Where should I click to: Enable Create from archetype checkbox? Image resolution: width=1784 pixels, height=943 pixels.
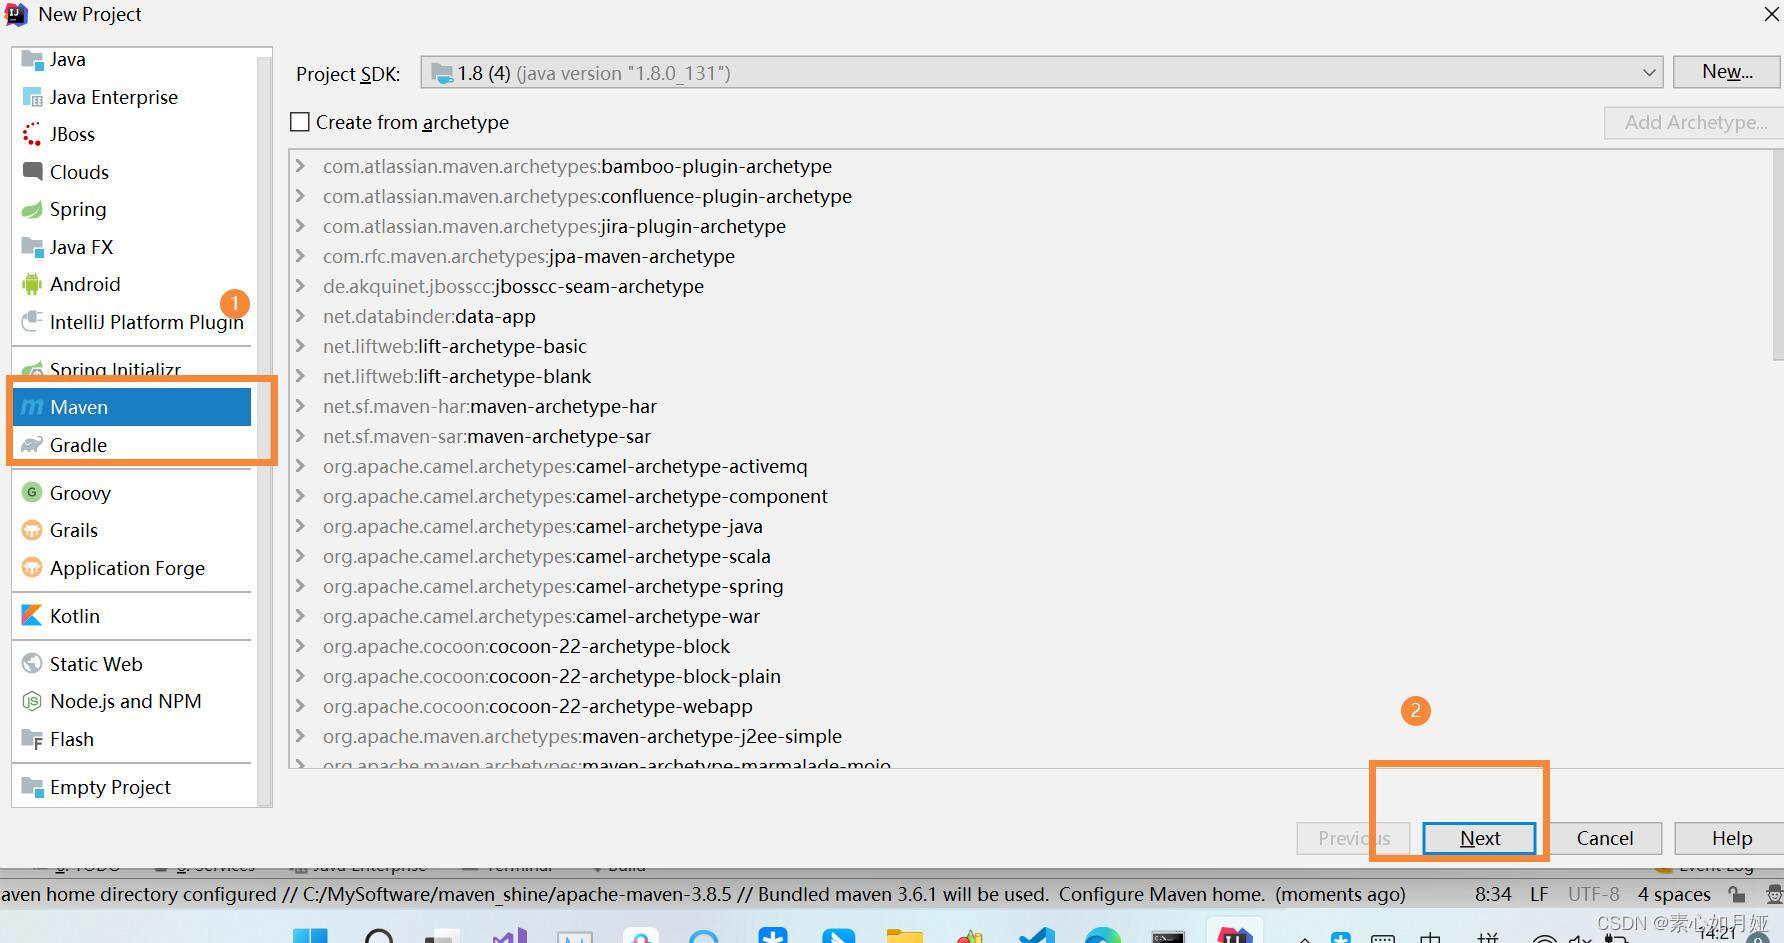tap(300, 122)
